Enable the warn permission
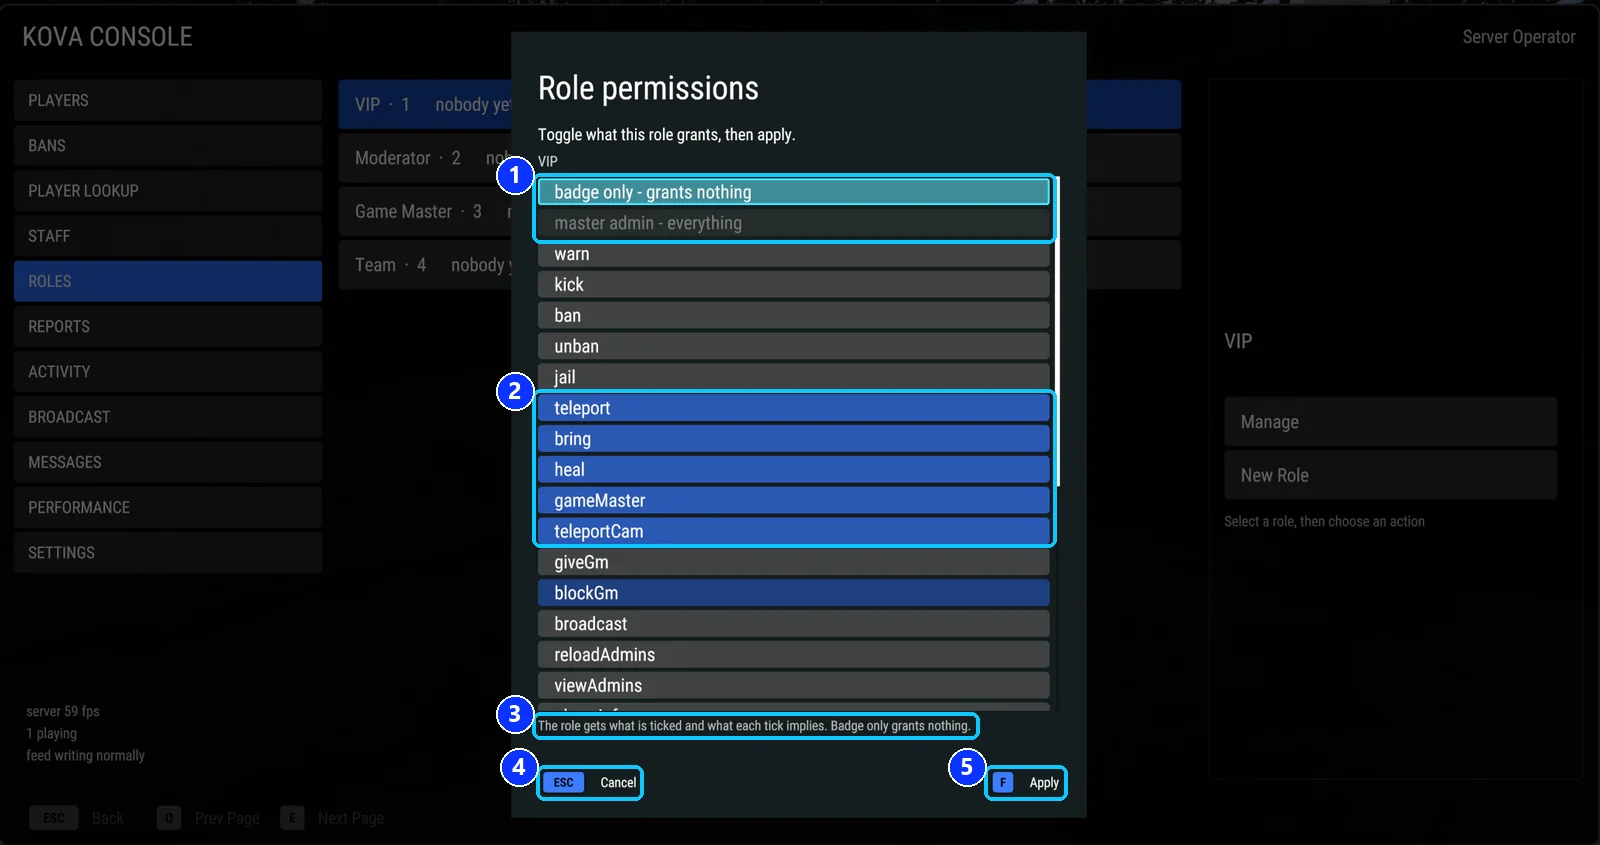 (x=793, y=254)
